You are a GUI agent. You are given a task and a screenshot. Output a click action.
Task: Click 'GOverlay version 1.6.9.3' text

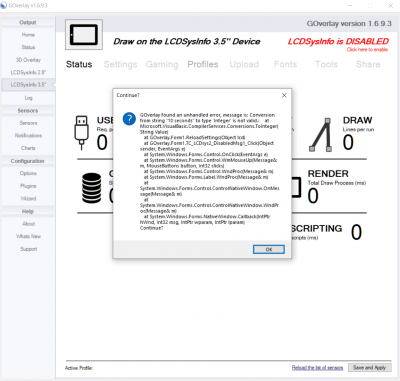[x=349, y=24]
